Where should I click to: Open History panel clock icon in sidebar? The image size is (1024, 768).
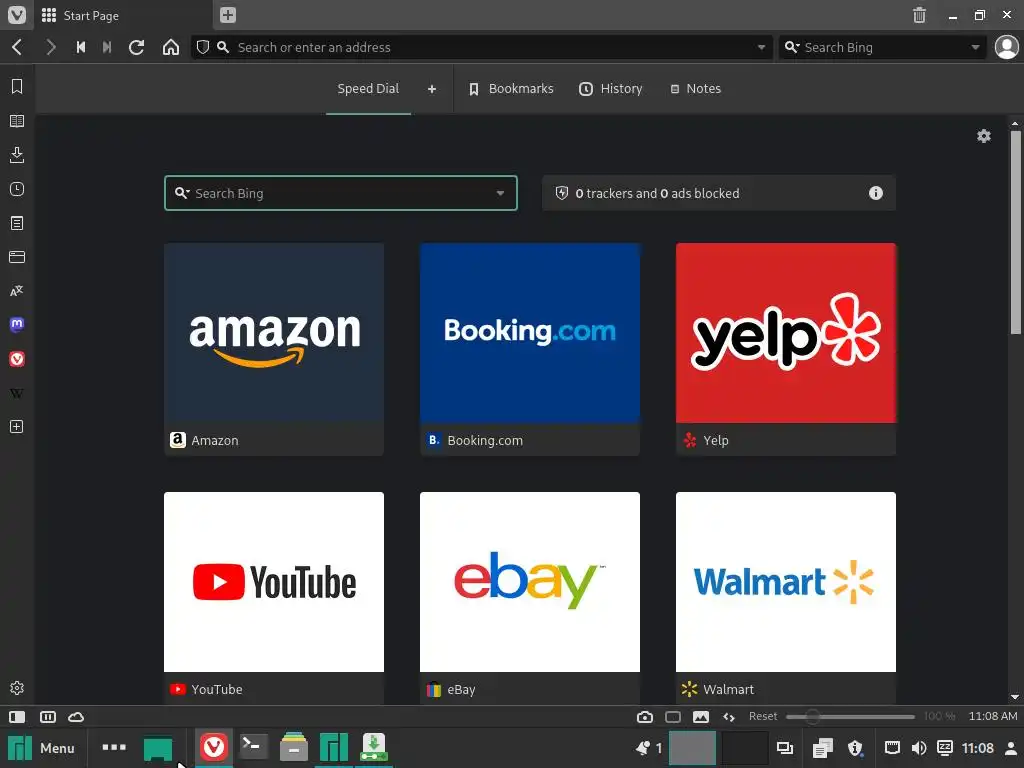tap(17, 189)
